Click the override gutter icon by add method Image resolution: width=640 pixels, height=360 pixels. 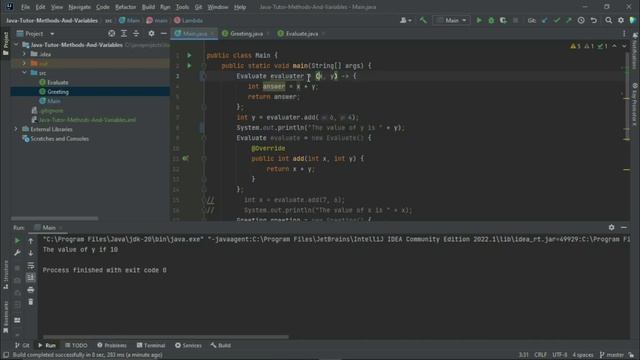point(186,158)
